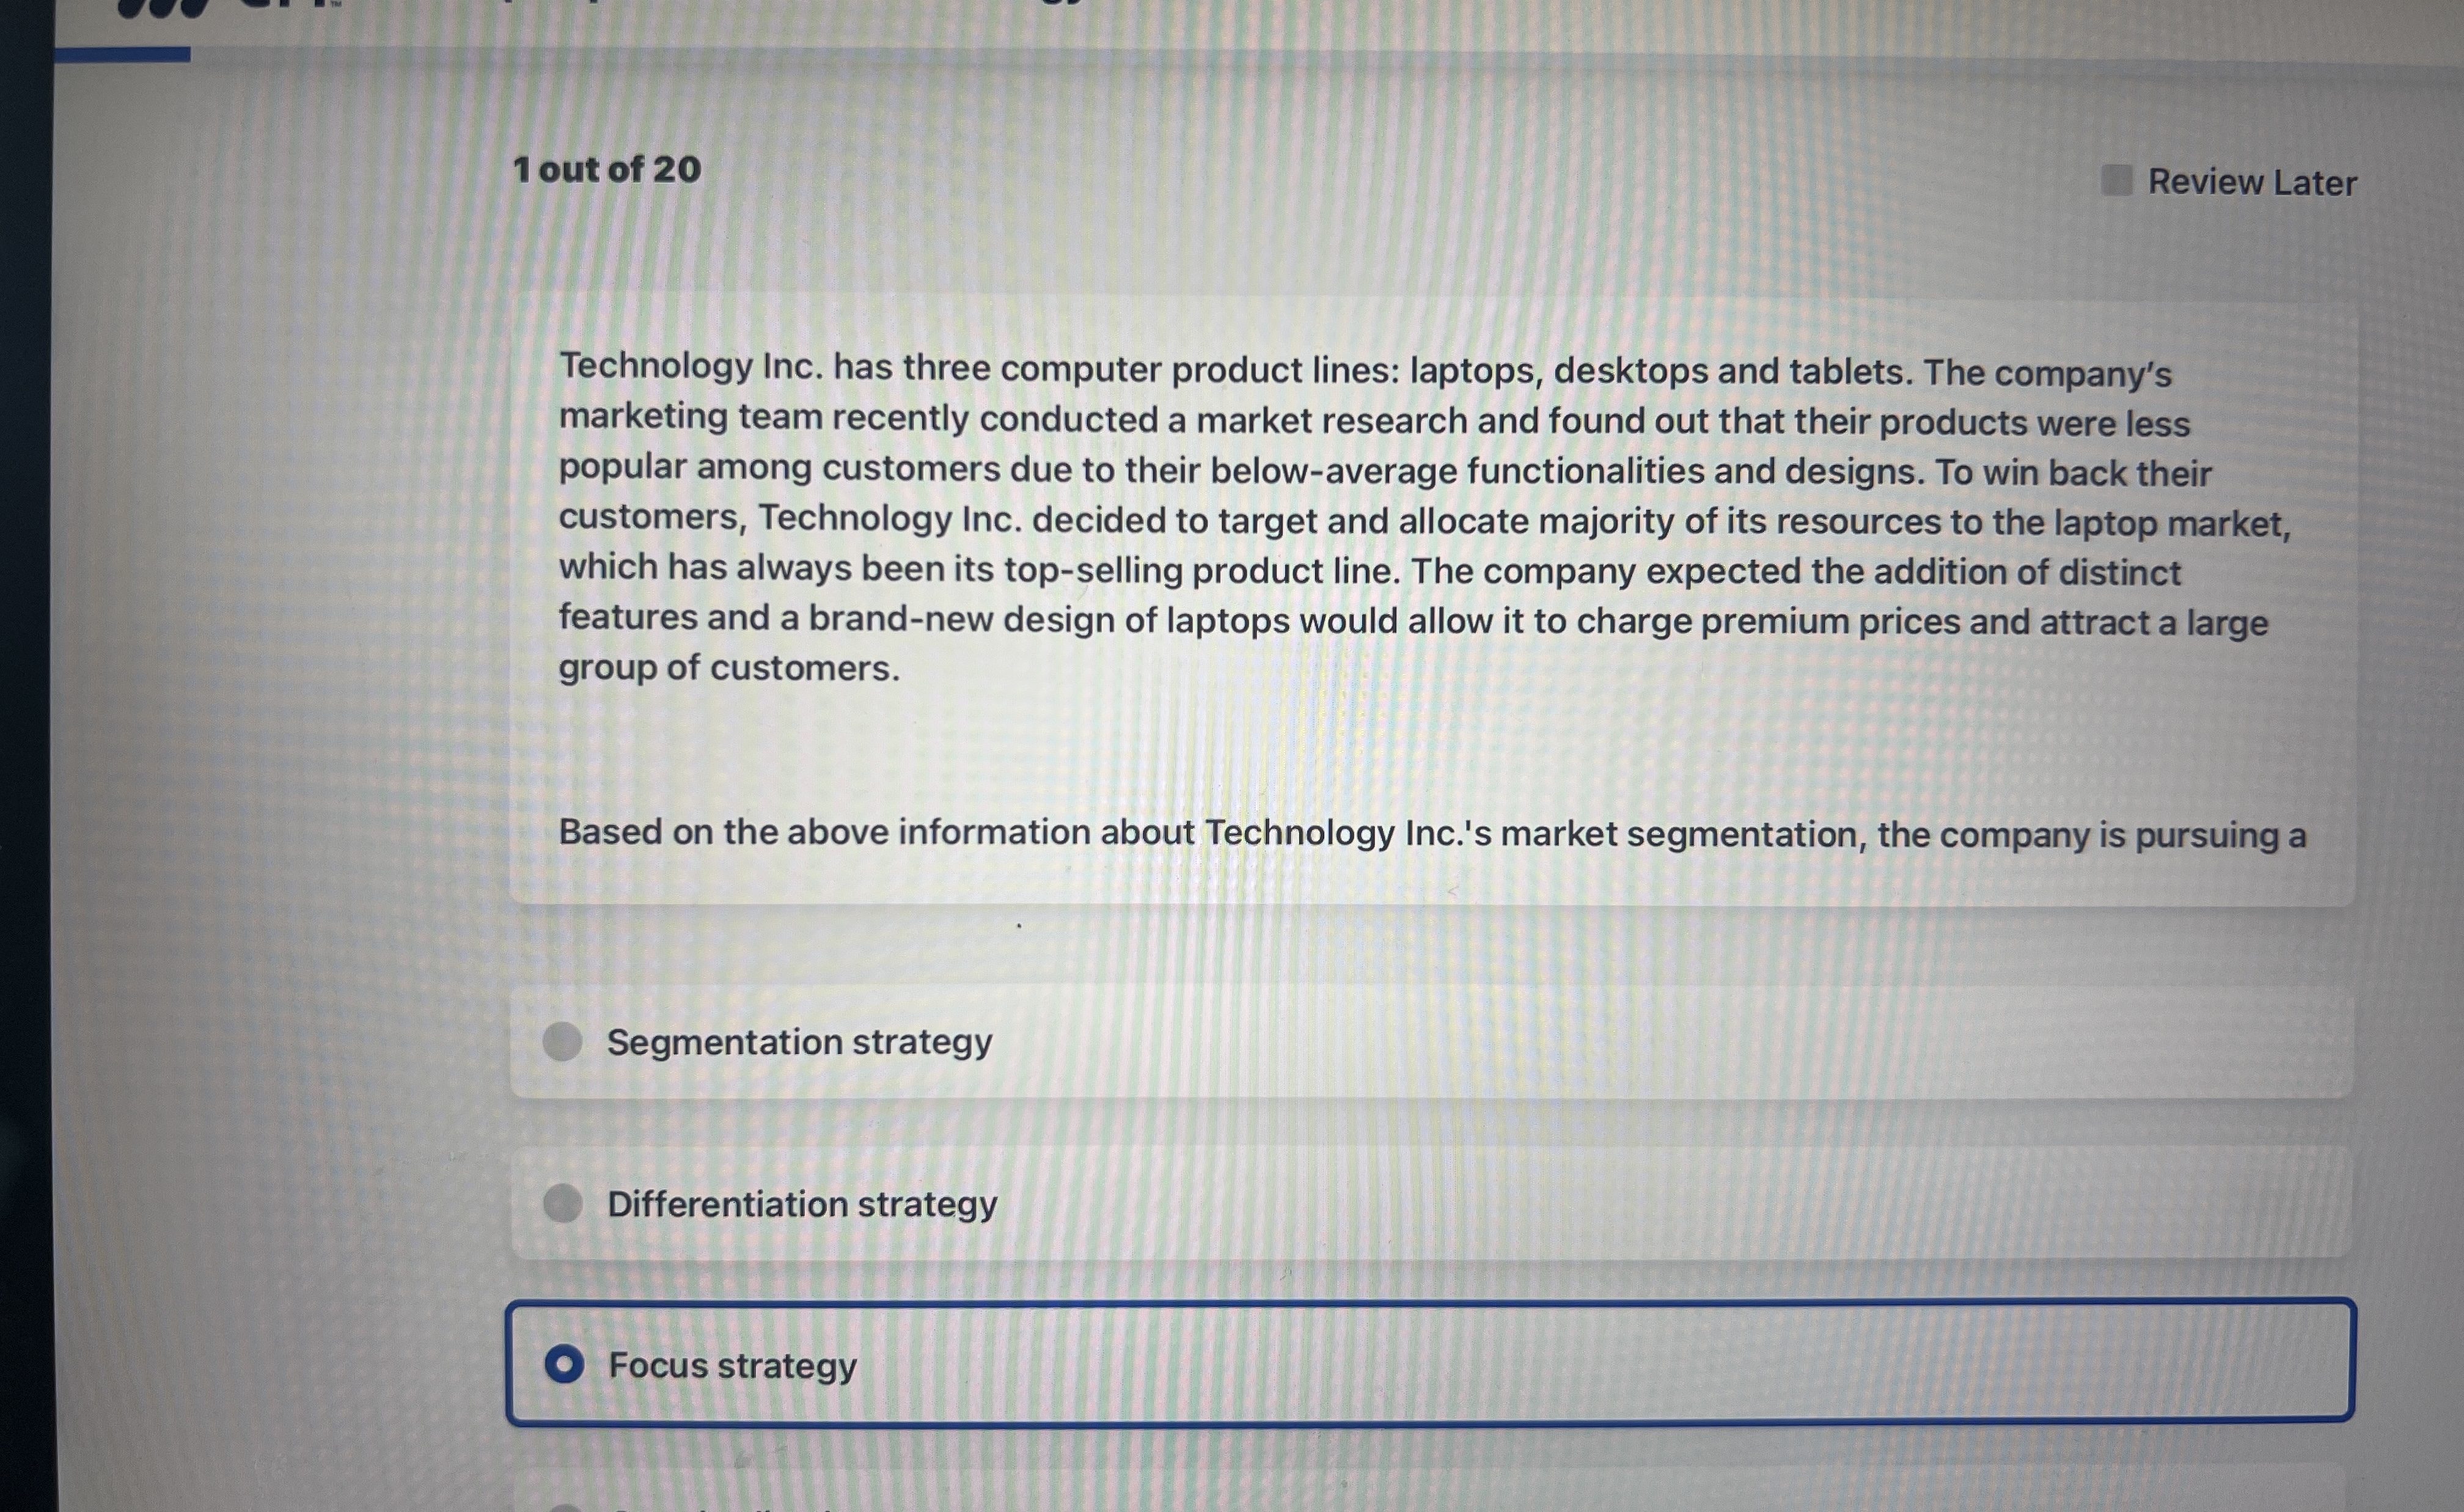Image resolution: width=2464 pixels, height=1512 pixels.
Task: Click the Differentiation strategy option text
Action: 801,1205
